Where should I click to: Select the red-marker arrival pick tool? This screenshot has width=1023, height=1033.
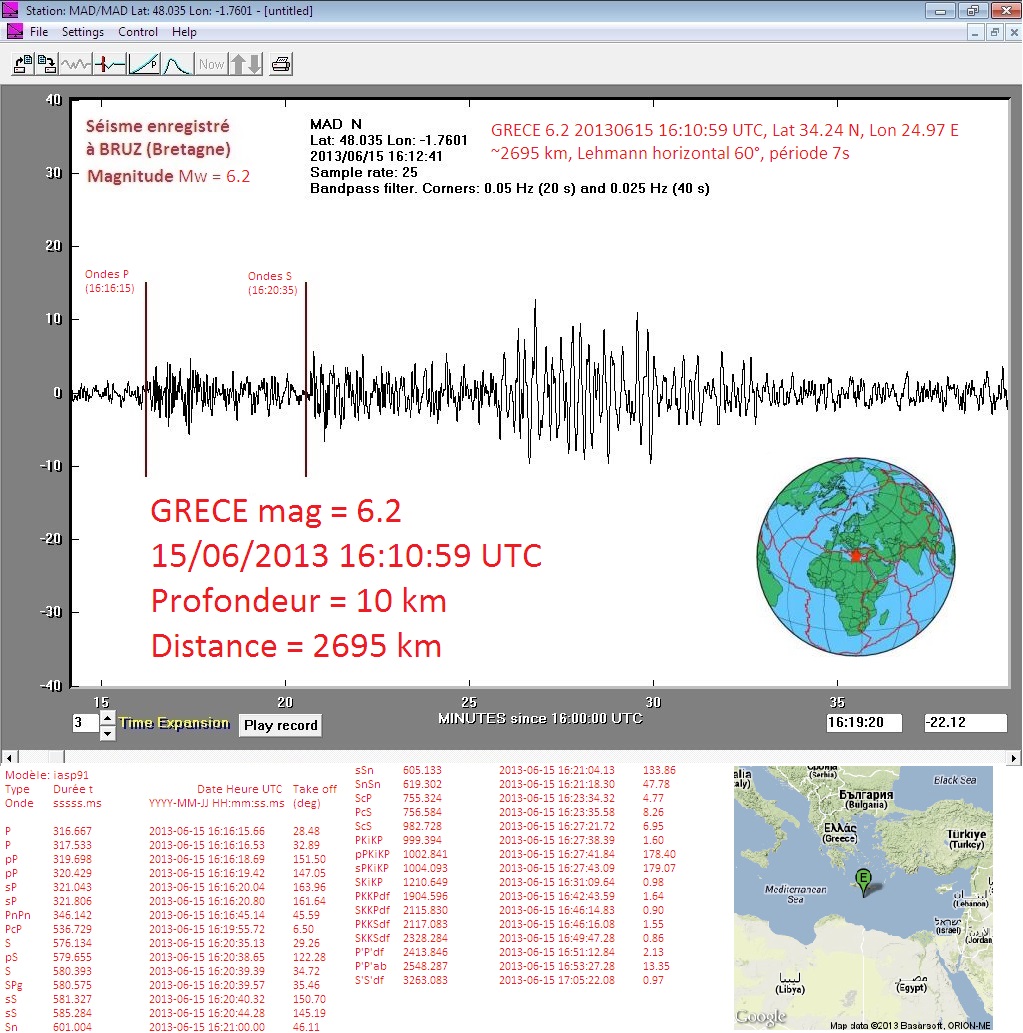[x=109, y=65]
